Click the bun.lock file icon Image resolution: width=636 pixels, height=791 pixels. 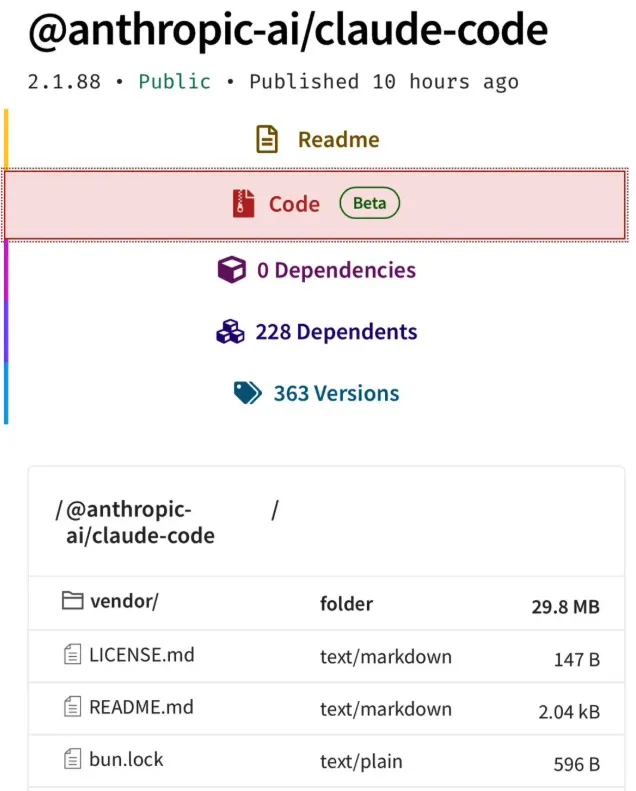[72, 760]
